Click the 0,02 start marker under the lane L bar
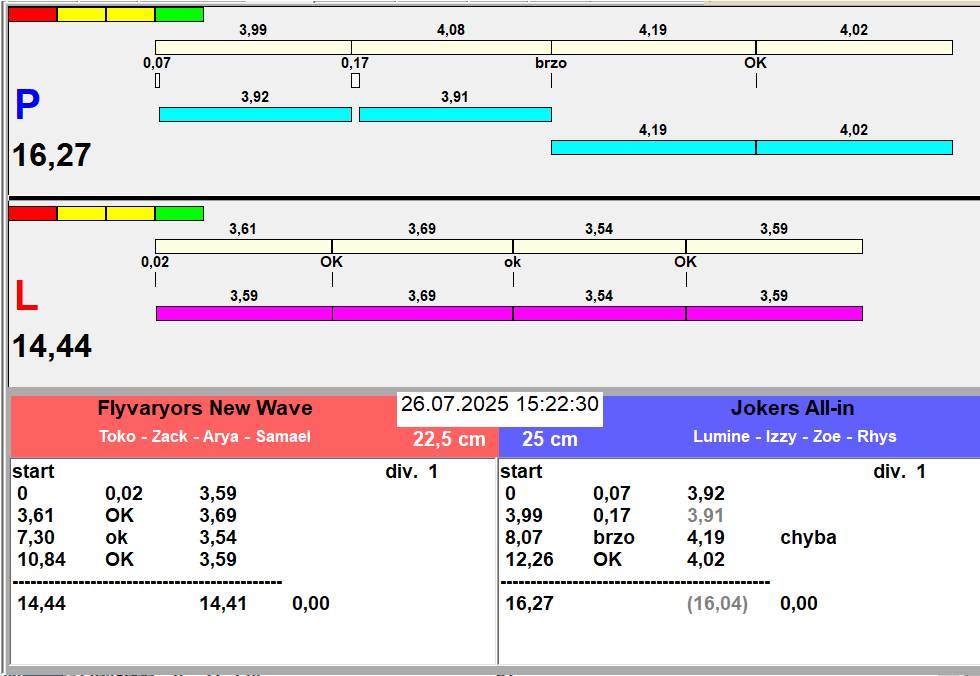Image resolution: width=980 pixels, height=676 pixels. pyautogui.click(x=155, y=262)
